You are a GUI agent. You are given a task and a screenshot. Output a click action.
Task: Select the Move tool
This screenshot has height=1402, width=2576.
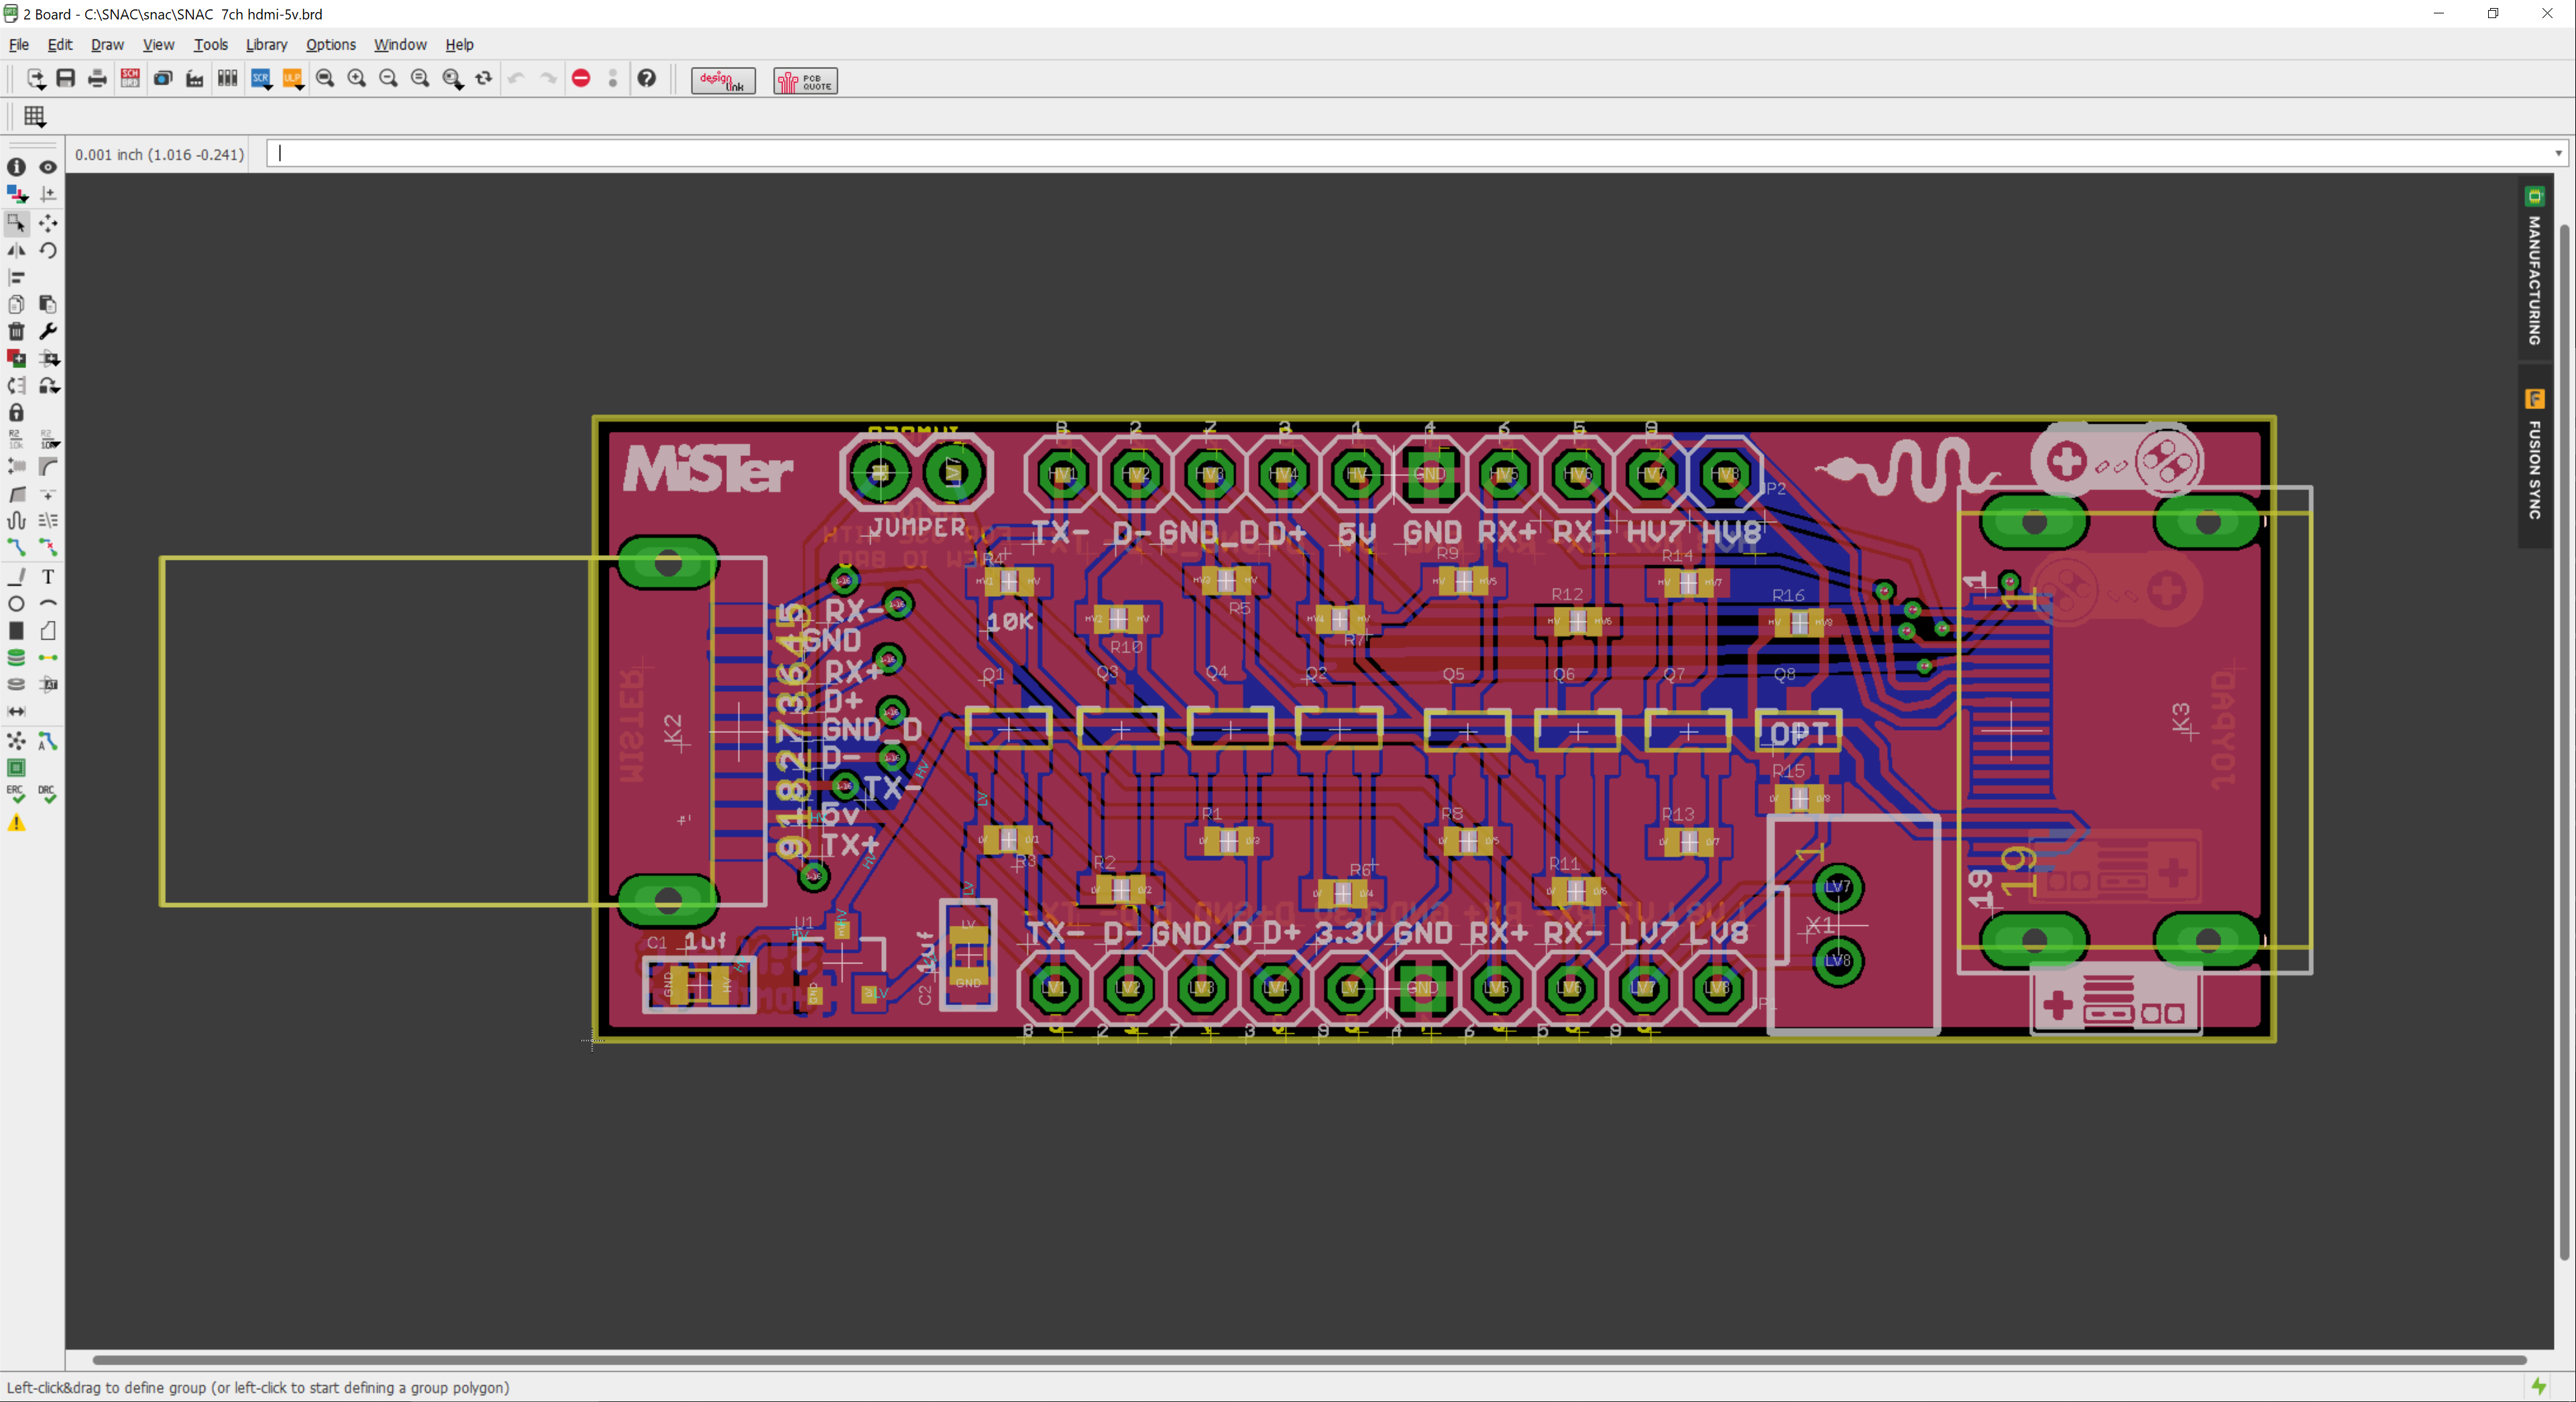(47, 223)
